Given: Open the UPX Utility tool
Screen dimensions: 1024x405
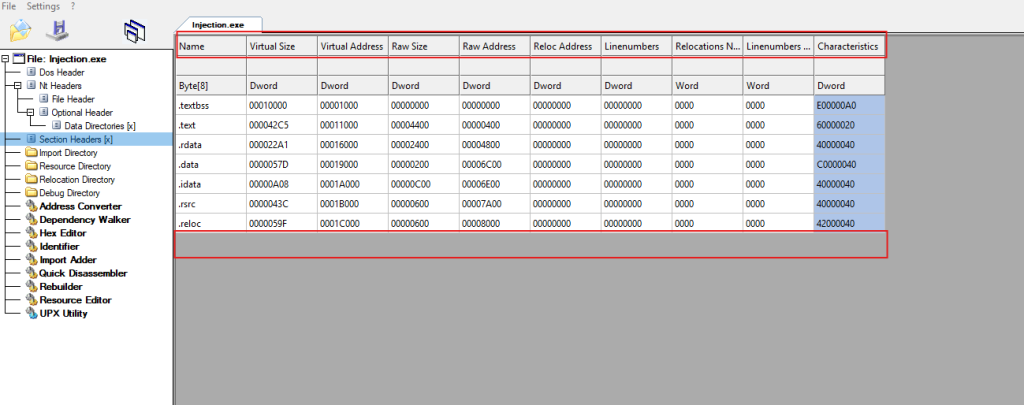Looking at the screenshot, I should tap(63, 313).
